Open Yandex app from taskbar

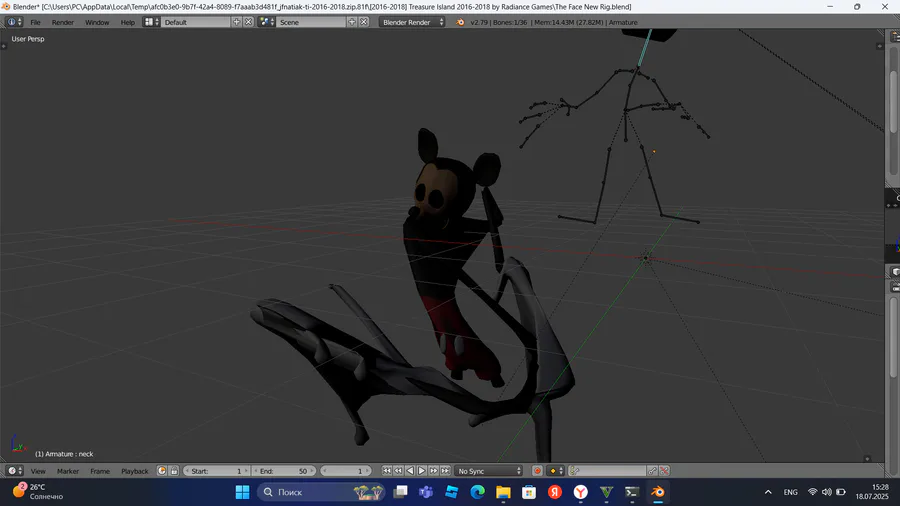554,492
